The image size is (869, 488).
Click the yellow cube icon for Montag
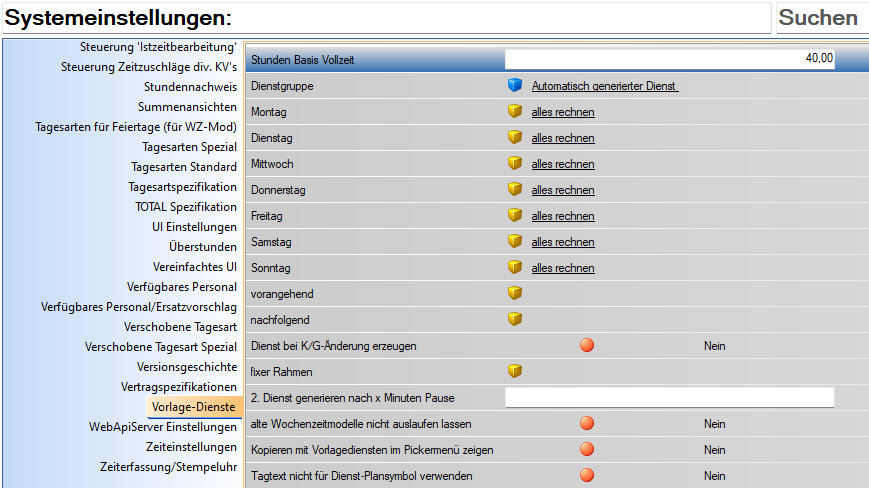tap(515, 112)
